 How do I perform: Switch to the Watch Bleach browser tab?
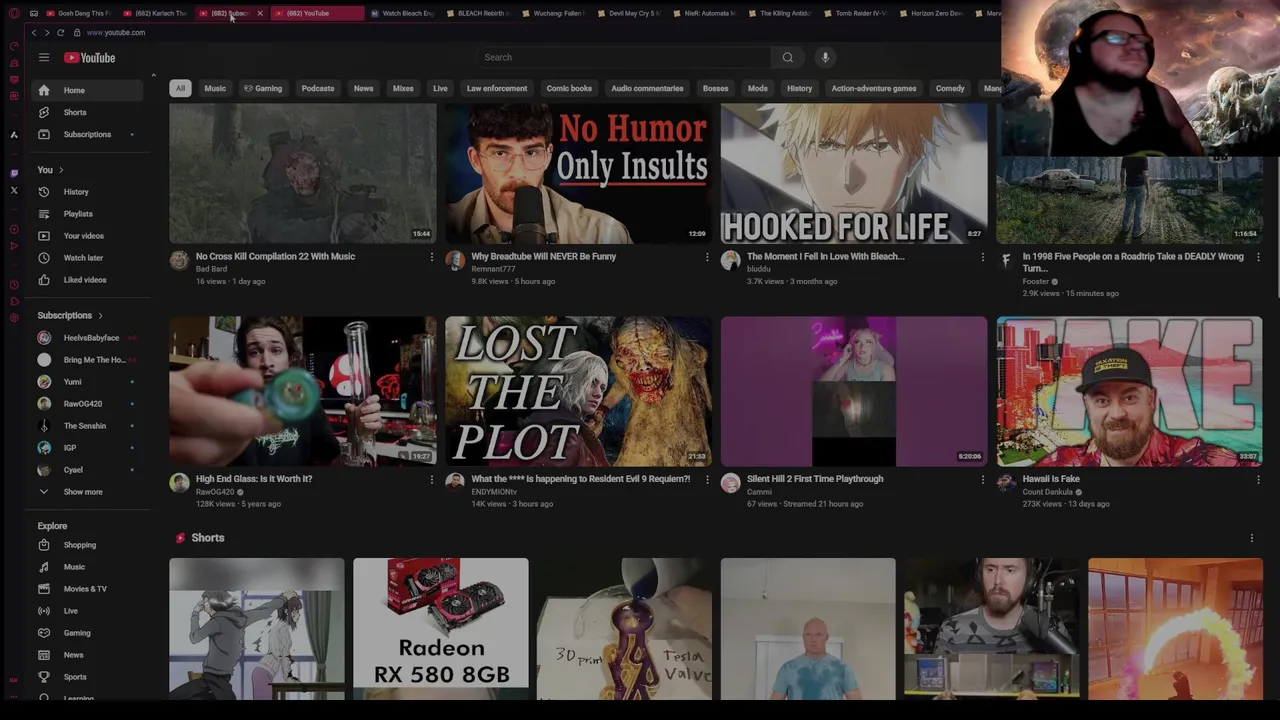point(402,13)
